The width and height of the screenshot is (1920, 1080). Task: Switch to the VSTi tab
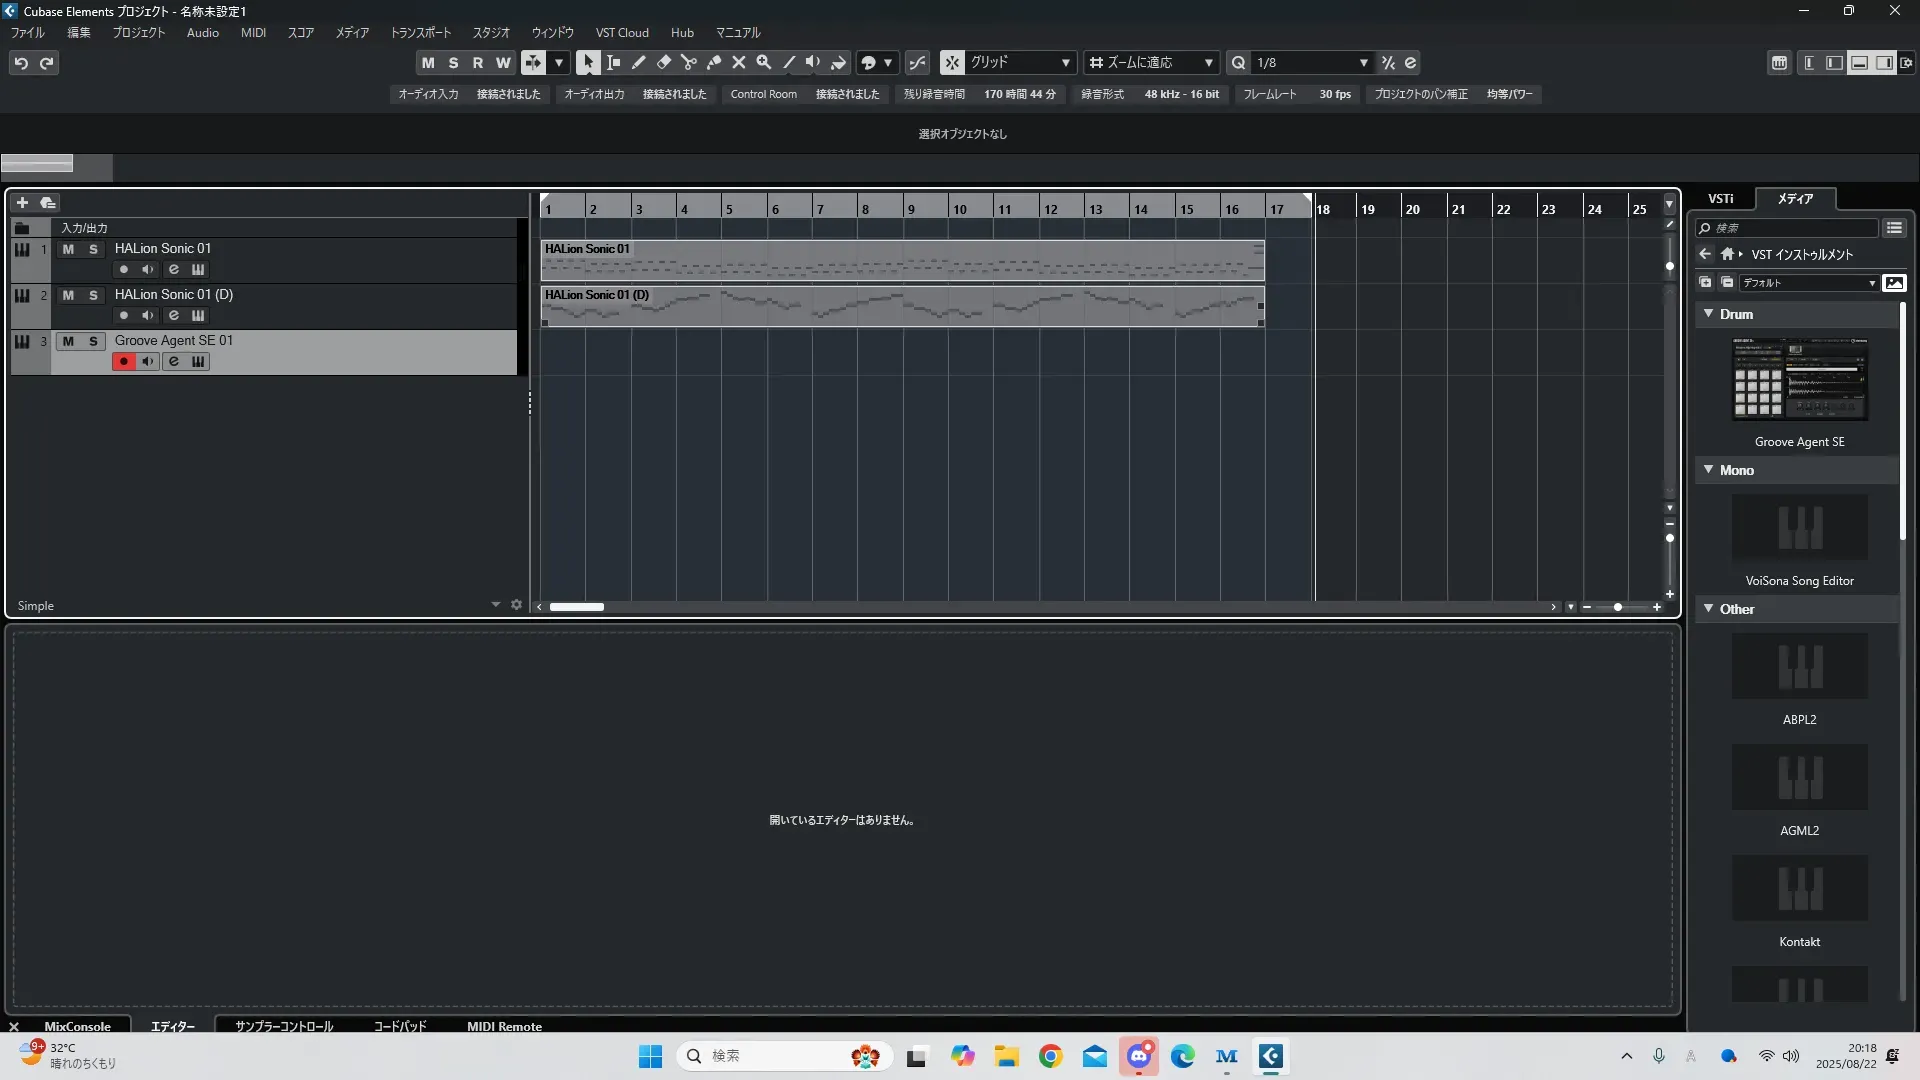(x=1720, y=199)
